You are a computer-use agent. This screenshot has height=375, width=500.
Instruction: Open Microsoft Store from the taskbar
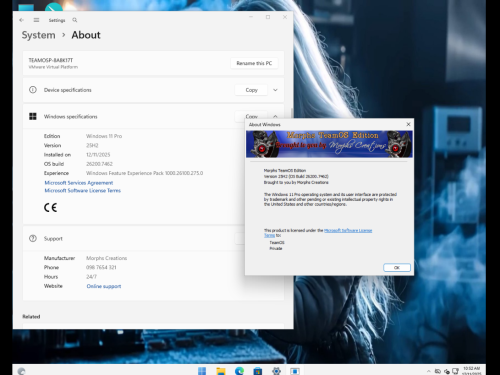click(258, 371)
